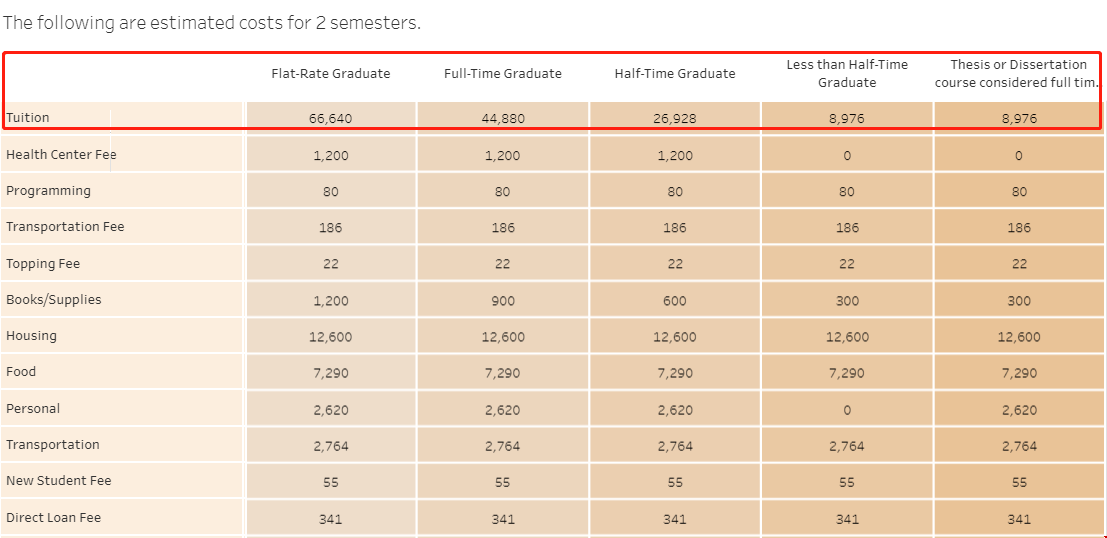
Task: Click the Food row label
Action: 21,372
